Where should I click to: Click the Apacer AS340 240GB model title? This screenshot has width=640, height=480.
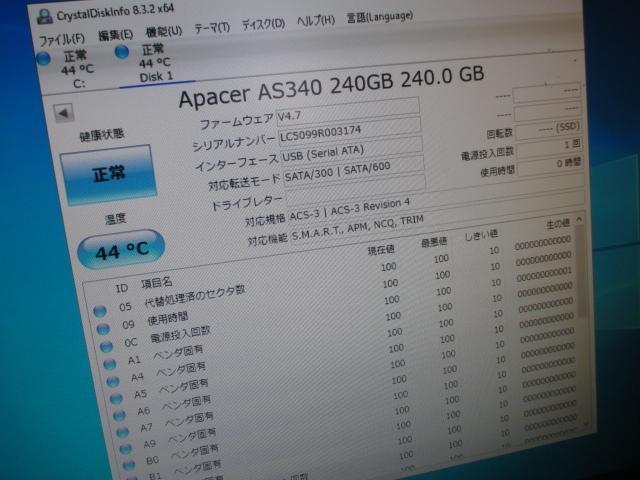331,87
